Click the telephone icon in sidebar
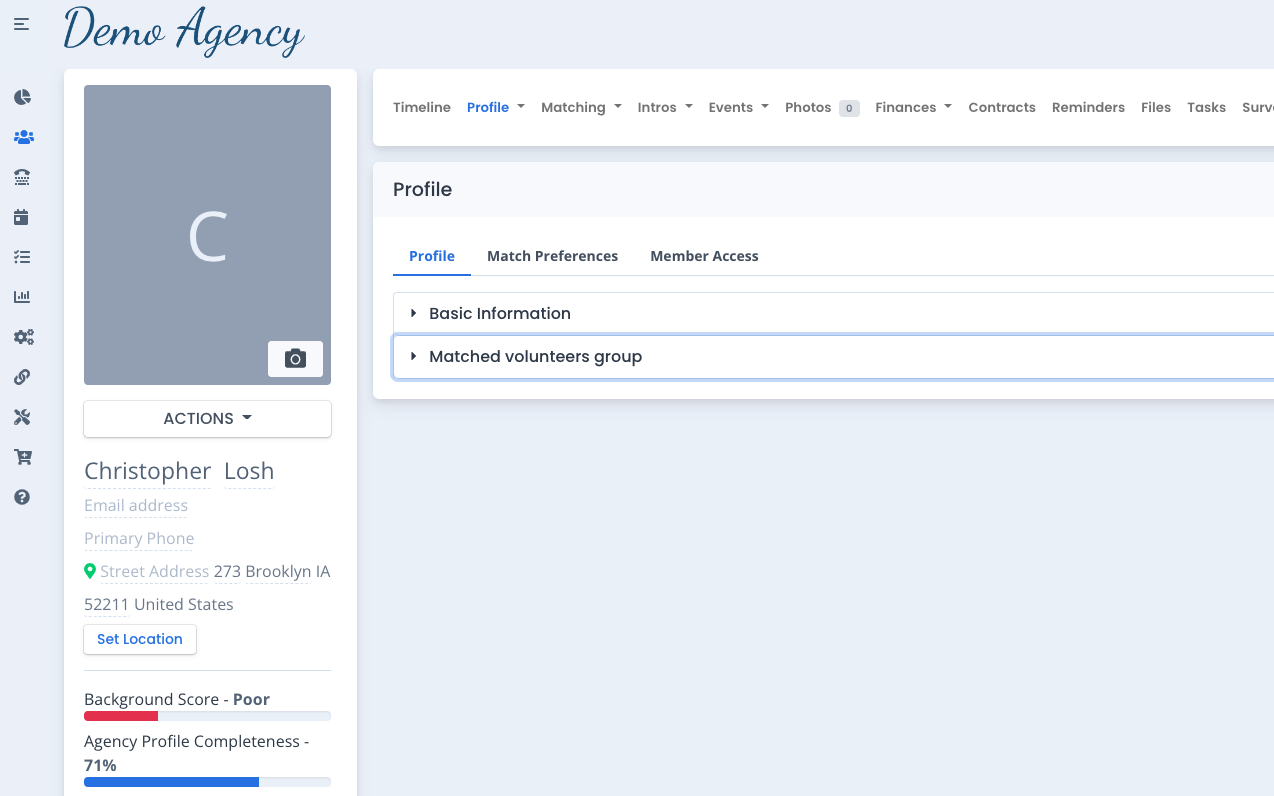Screen dimensions: 1274x796 [22, 177]
